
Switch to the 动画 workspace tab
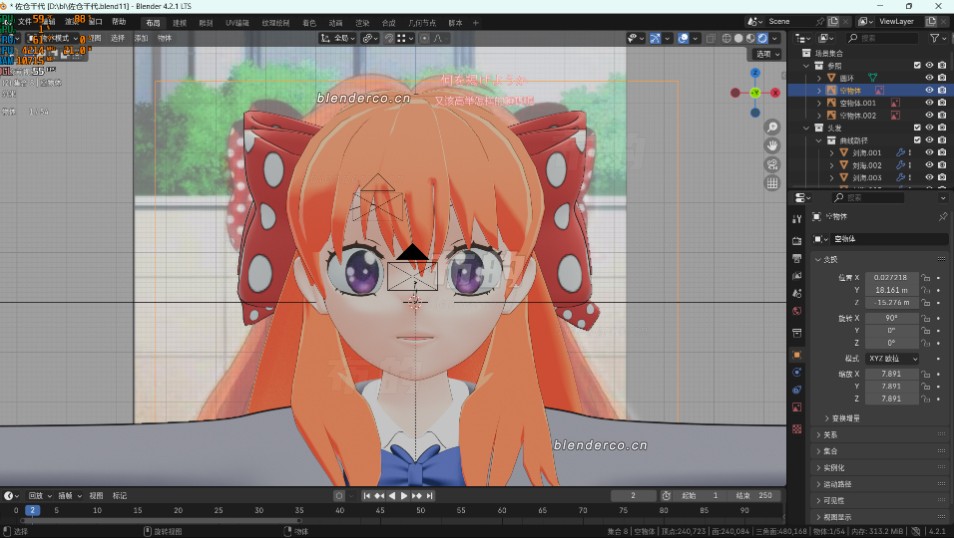(336, 23)
